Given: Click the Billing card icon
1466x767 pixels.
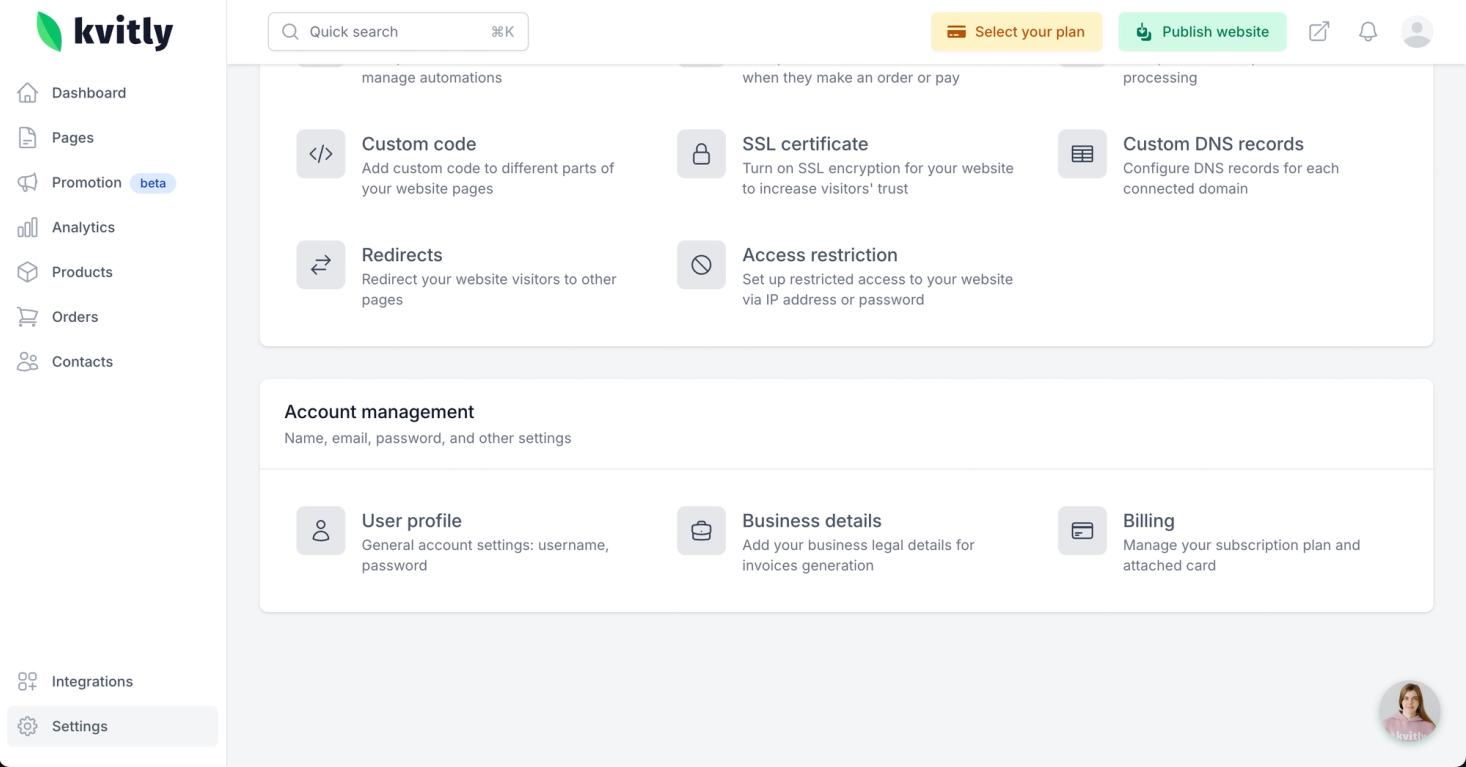Looking at the screenshot, I should tap(1082, 531).
